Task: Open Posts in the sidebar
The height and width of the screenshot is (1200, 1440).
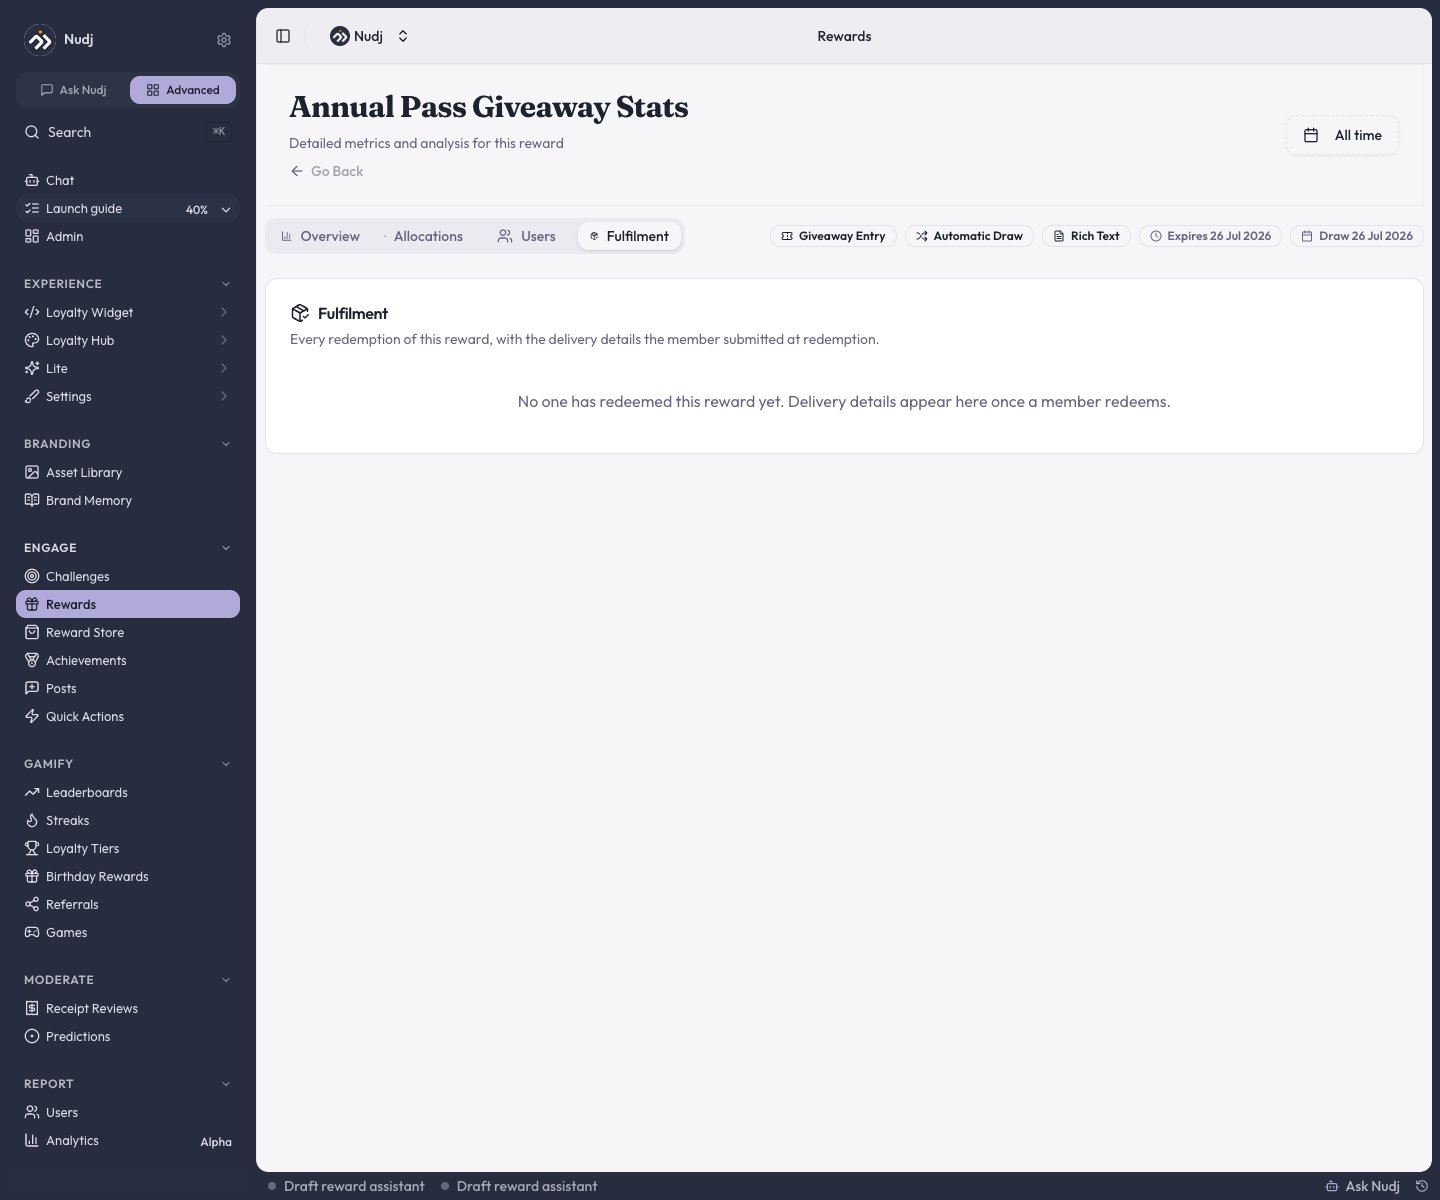Action: (x=128, y=688)
